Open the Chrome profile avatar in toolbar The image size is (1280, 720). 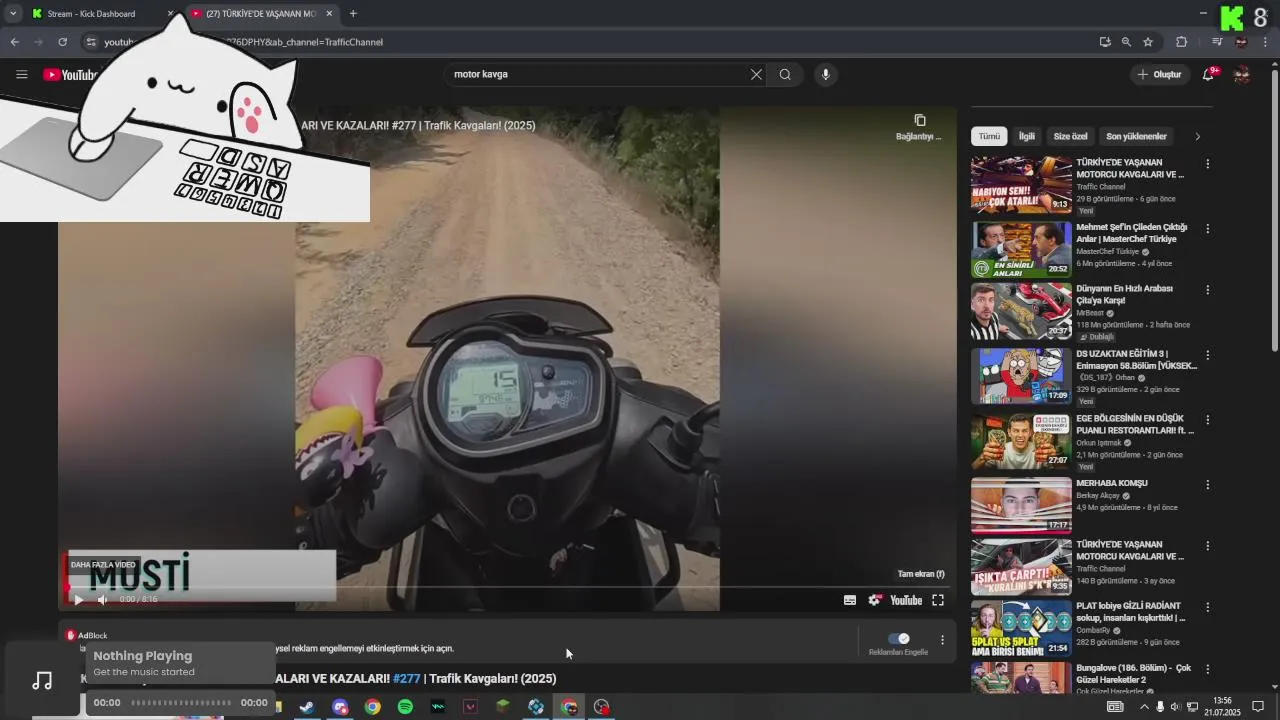[1241, 42]
